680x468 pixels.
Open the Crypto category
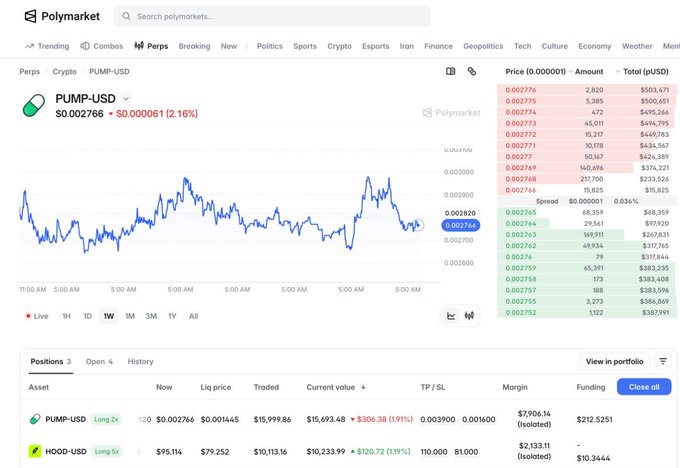coord(339,46)
